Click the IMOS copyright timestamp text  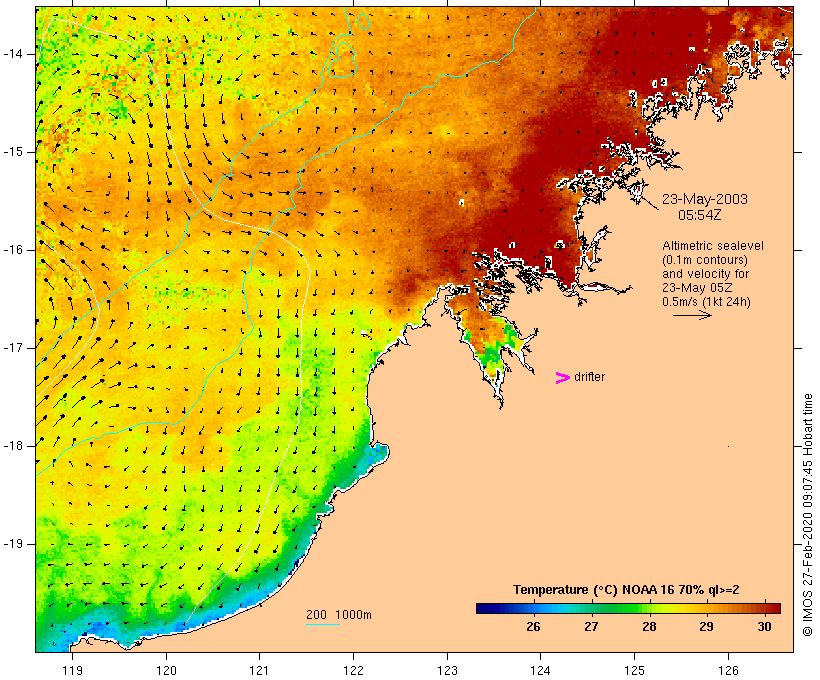click(x=807, y=515)
